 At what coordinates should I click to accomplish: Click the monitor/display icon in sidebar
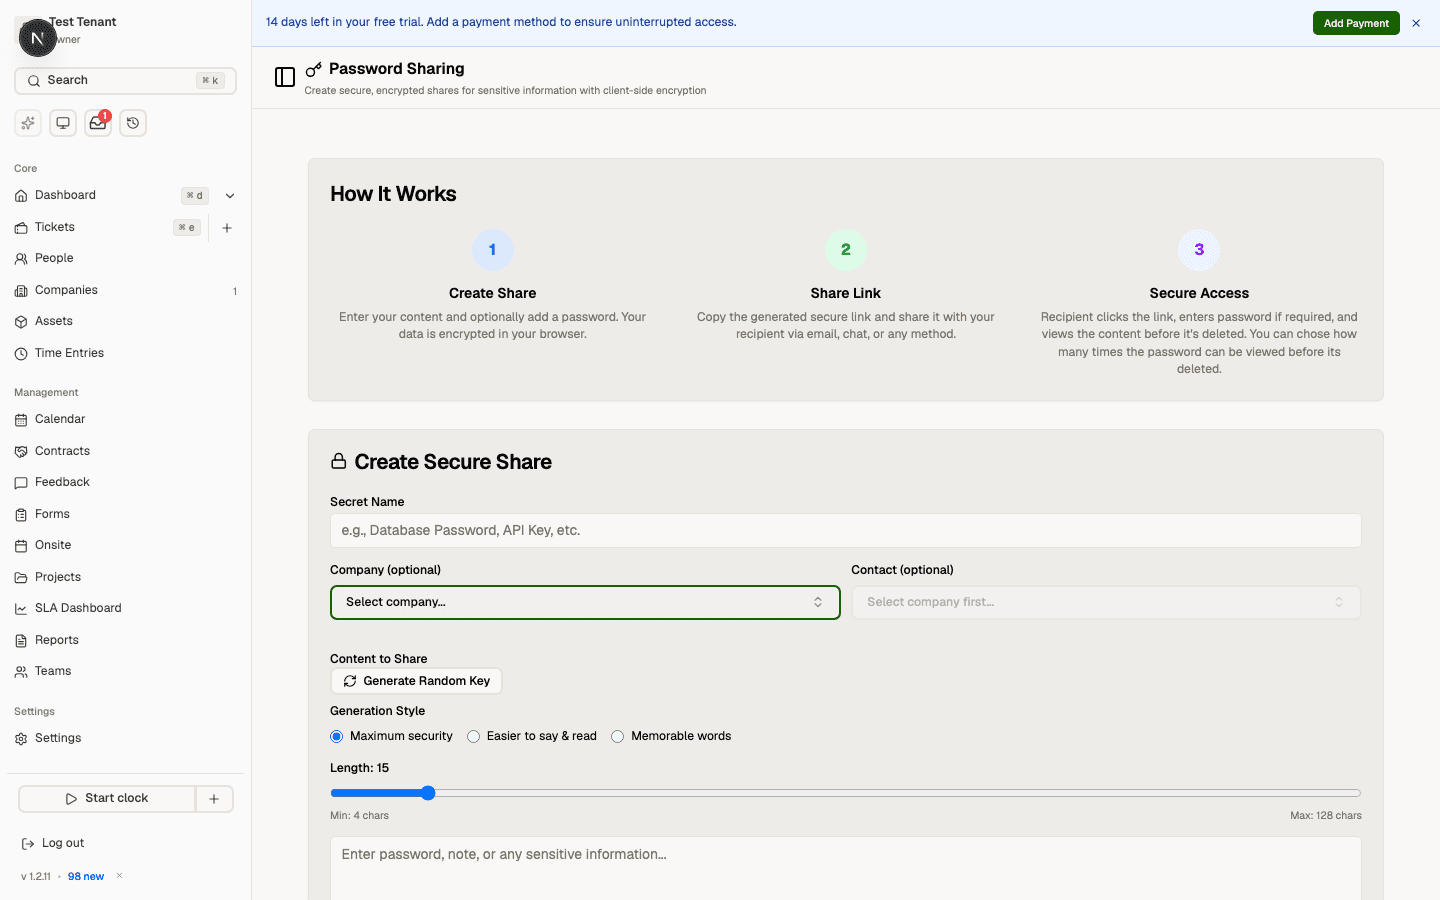62,122
